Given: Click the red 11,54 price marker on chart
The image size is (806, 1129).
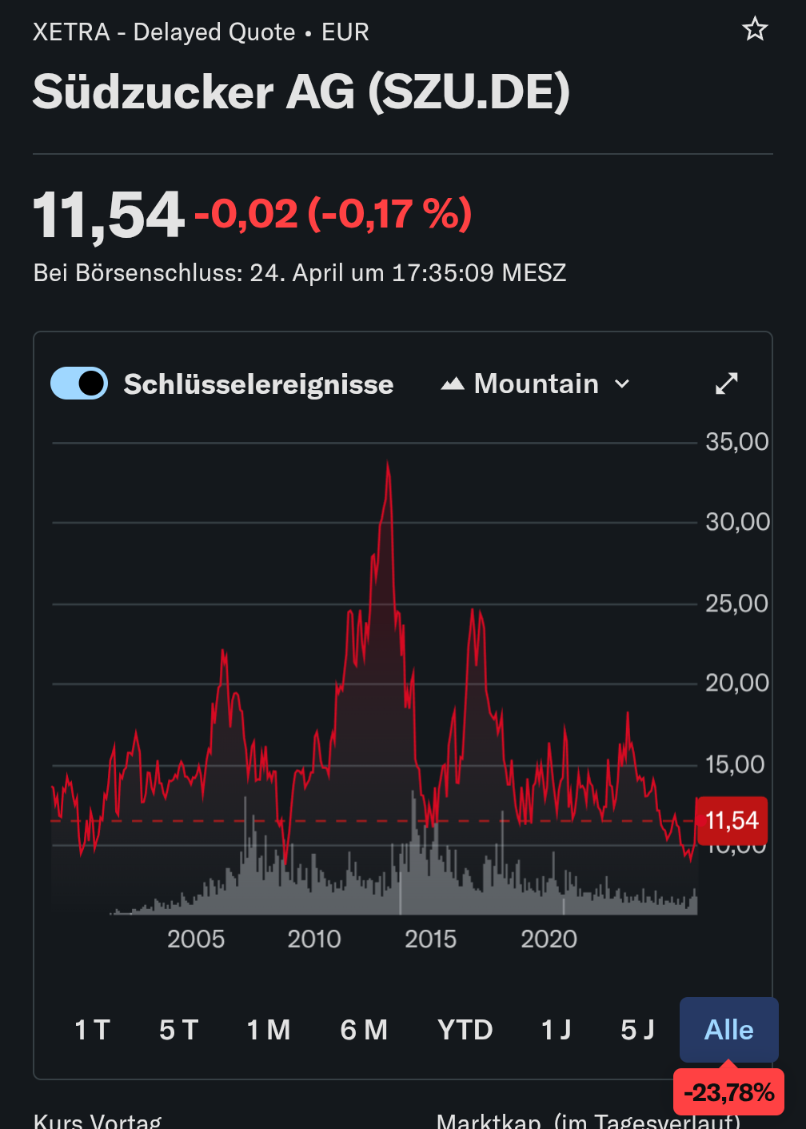Looking at the screenshot, I should pyautogui.click(x=732, y=821).
